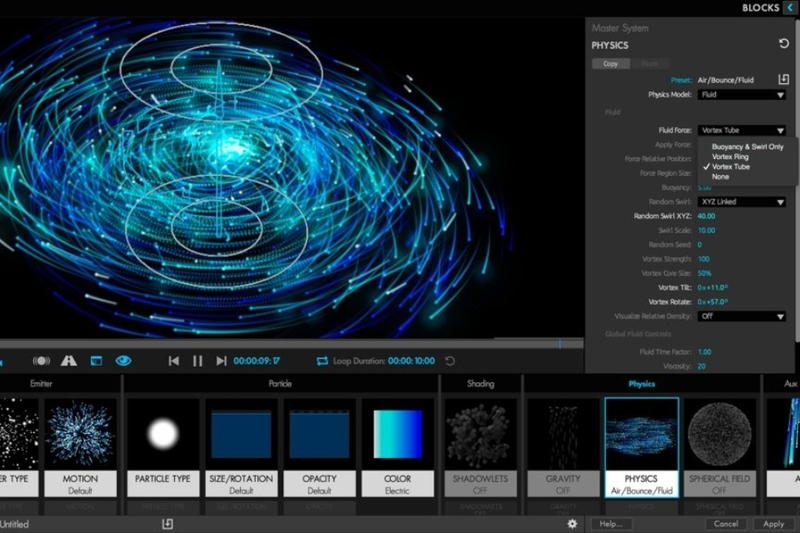Click the Viscosity value 20
Image resolution: width=800 pixels, height=533 pixels.
(x=702, y=366)
